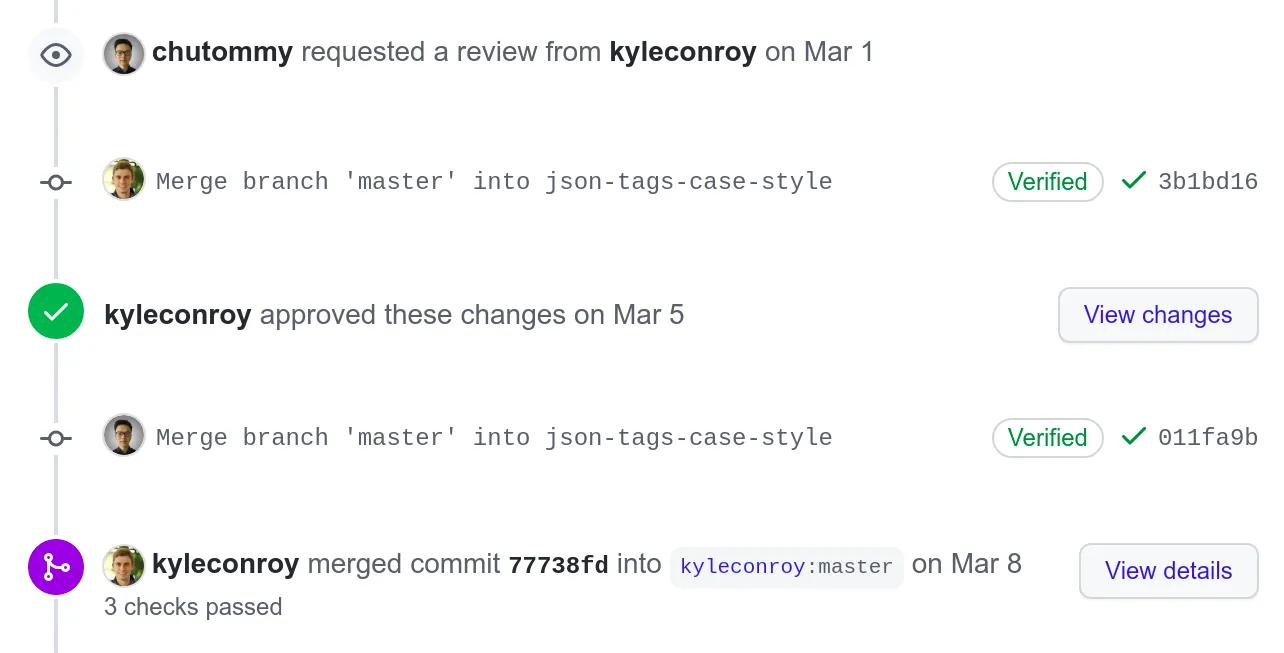
Task: Click the eye review-request icon
Action: pos(56,54)
